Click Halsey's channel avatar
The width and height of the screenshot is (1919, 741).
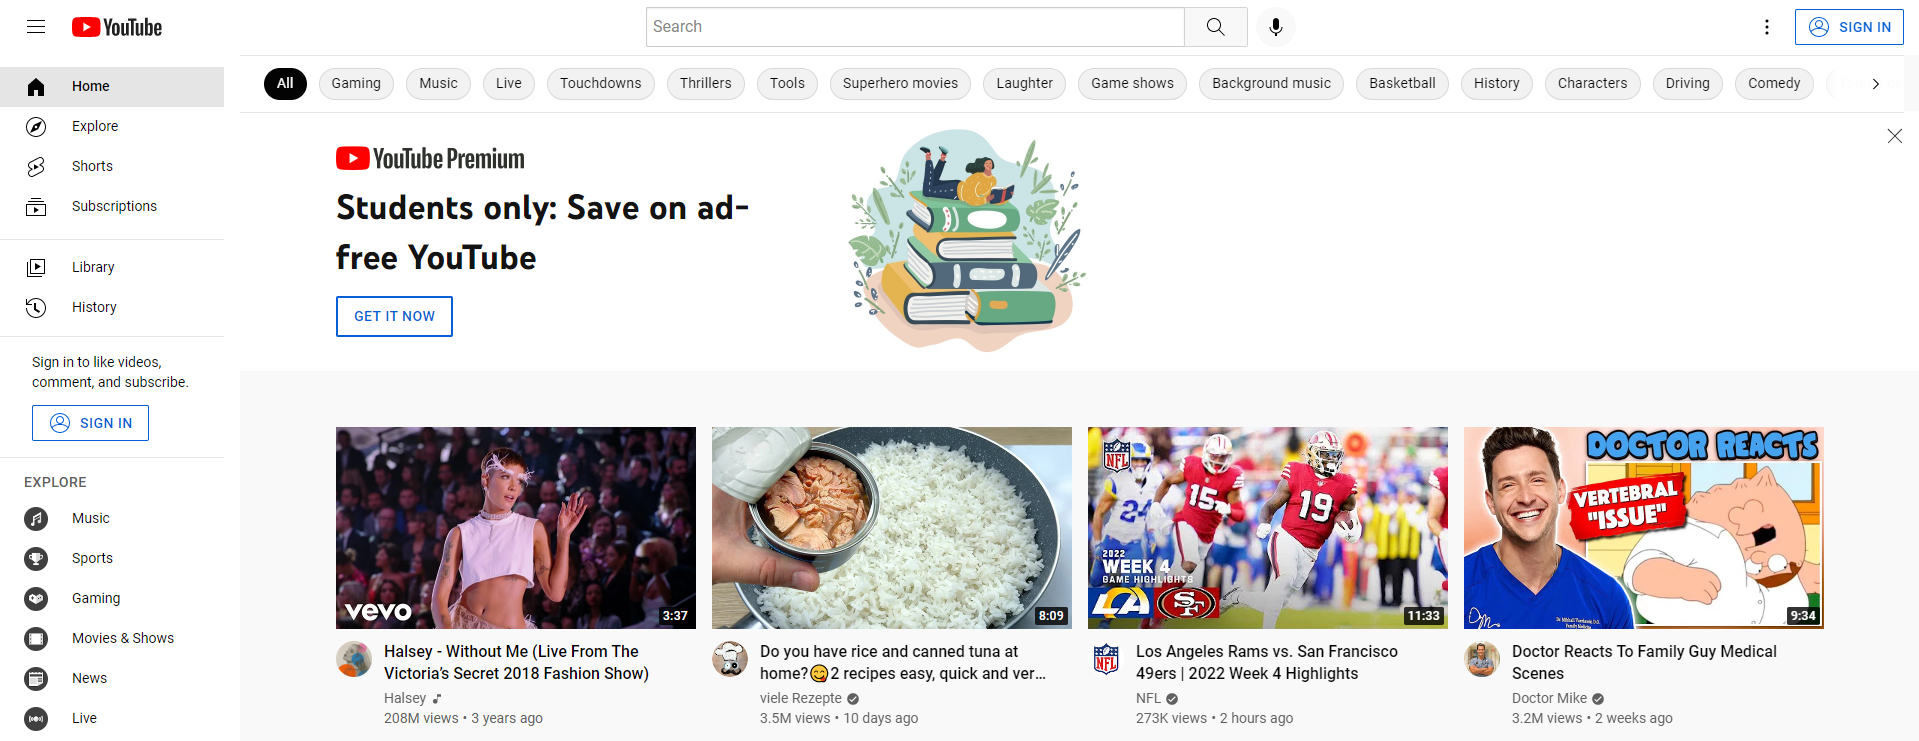(x=354, y=660)
